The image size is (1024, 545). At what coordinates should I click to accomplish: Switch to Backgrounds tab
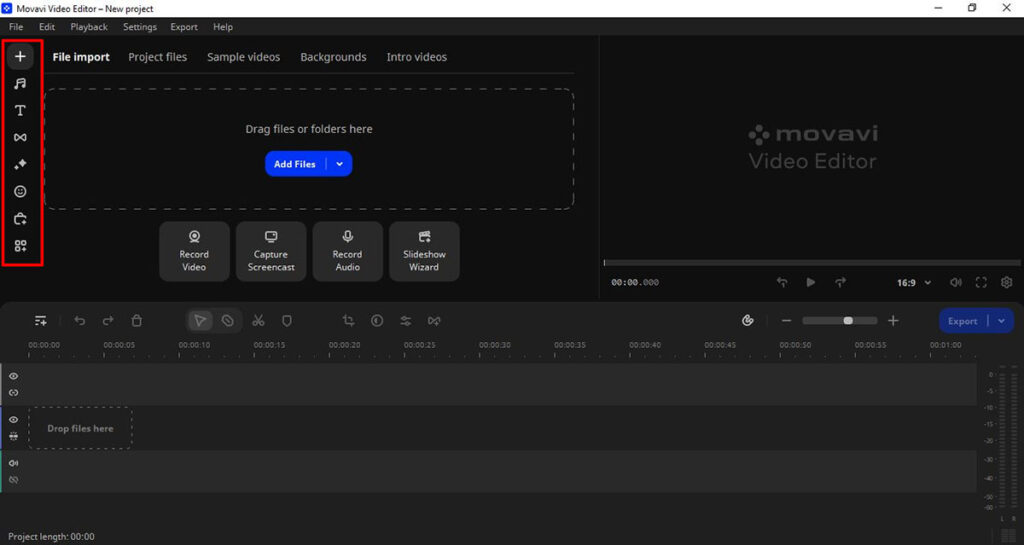tap(333, 57)
